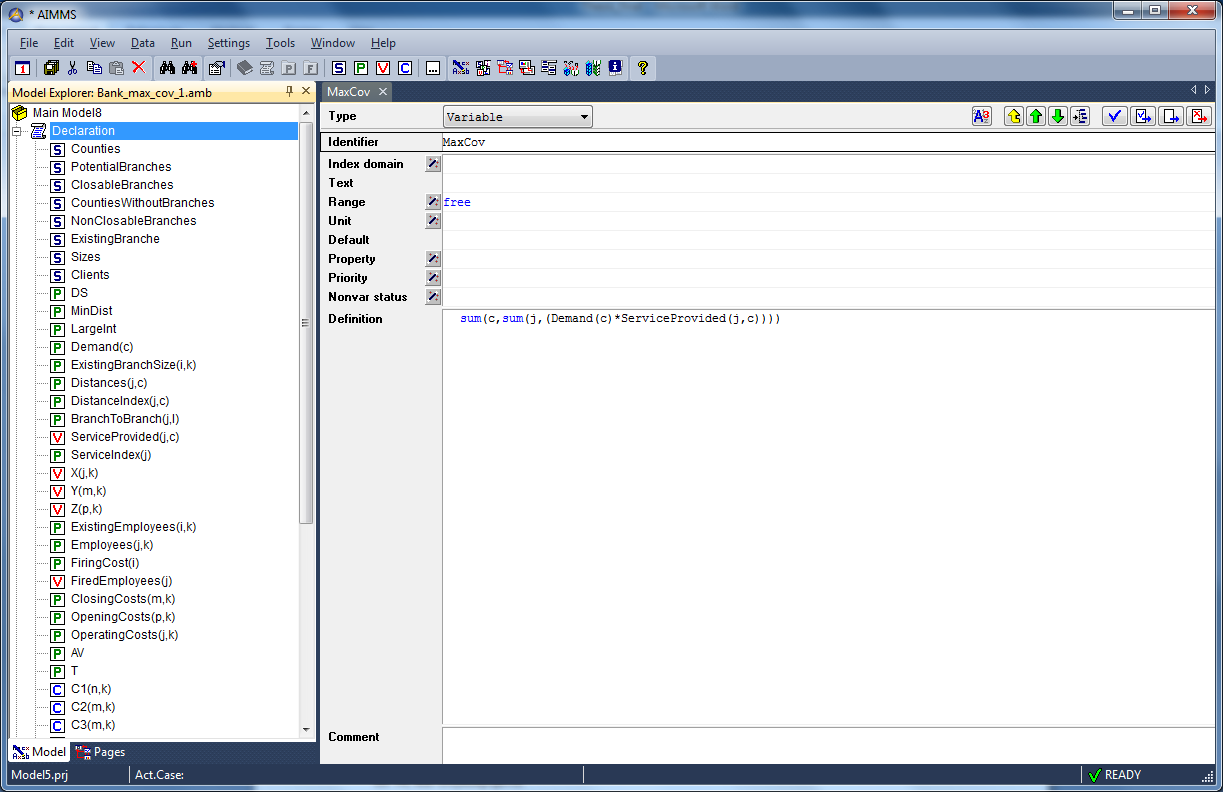
Task: Click the Help question mark icon
Action: coord(643,68)
